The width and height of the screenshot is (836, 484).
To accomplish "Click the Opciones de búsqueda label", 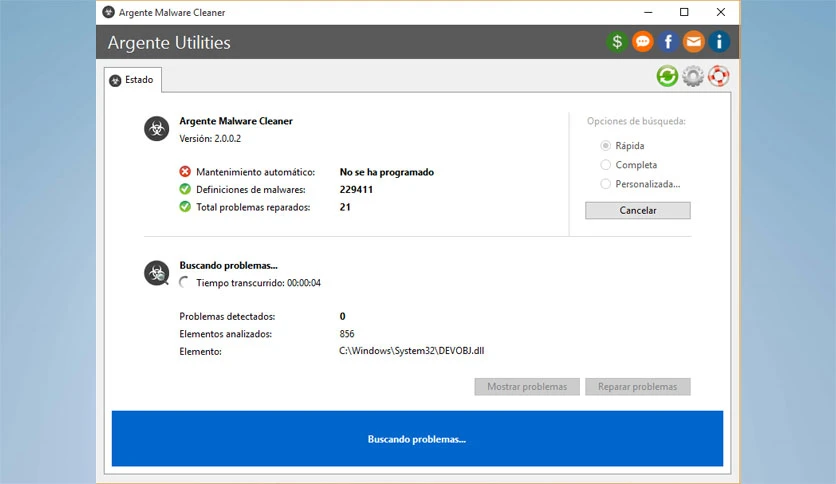I will (636, 121).
